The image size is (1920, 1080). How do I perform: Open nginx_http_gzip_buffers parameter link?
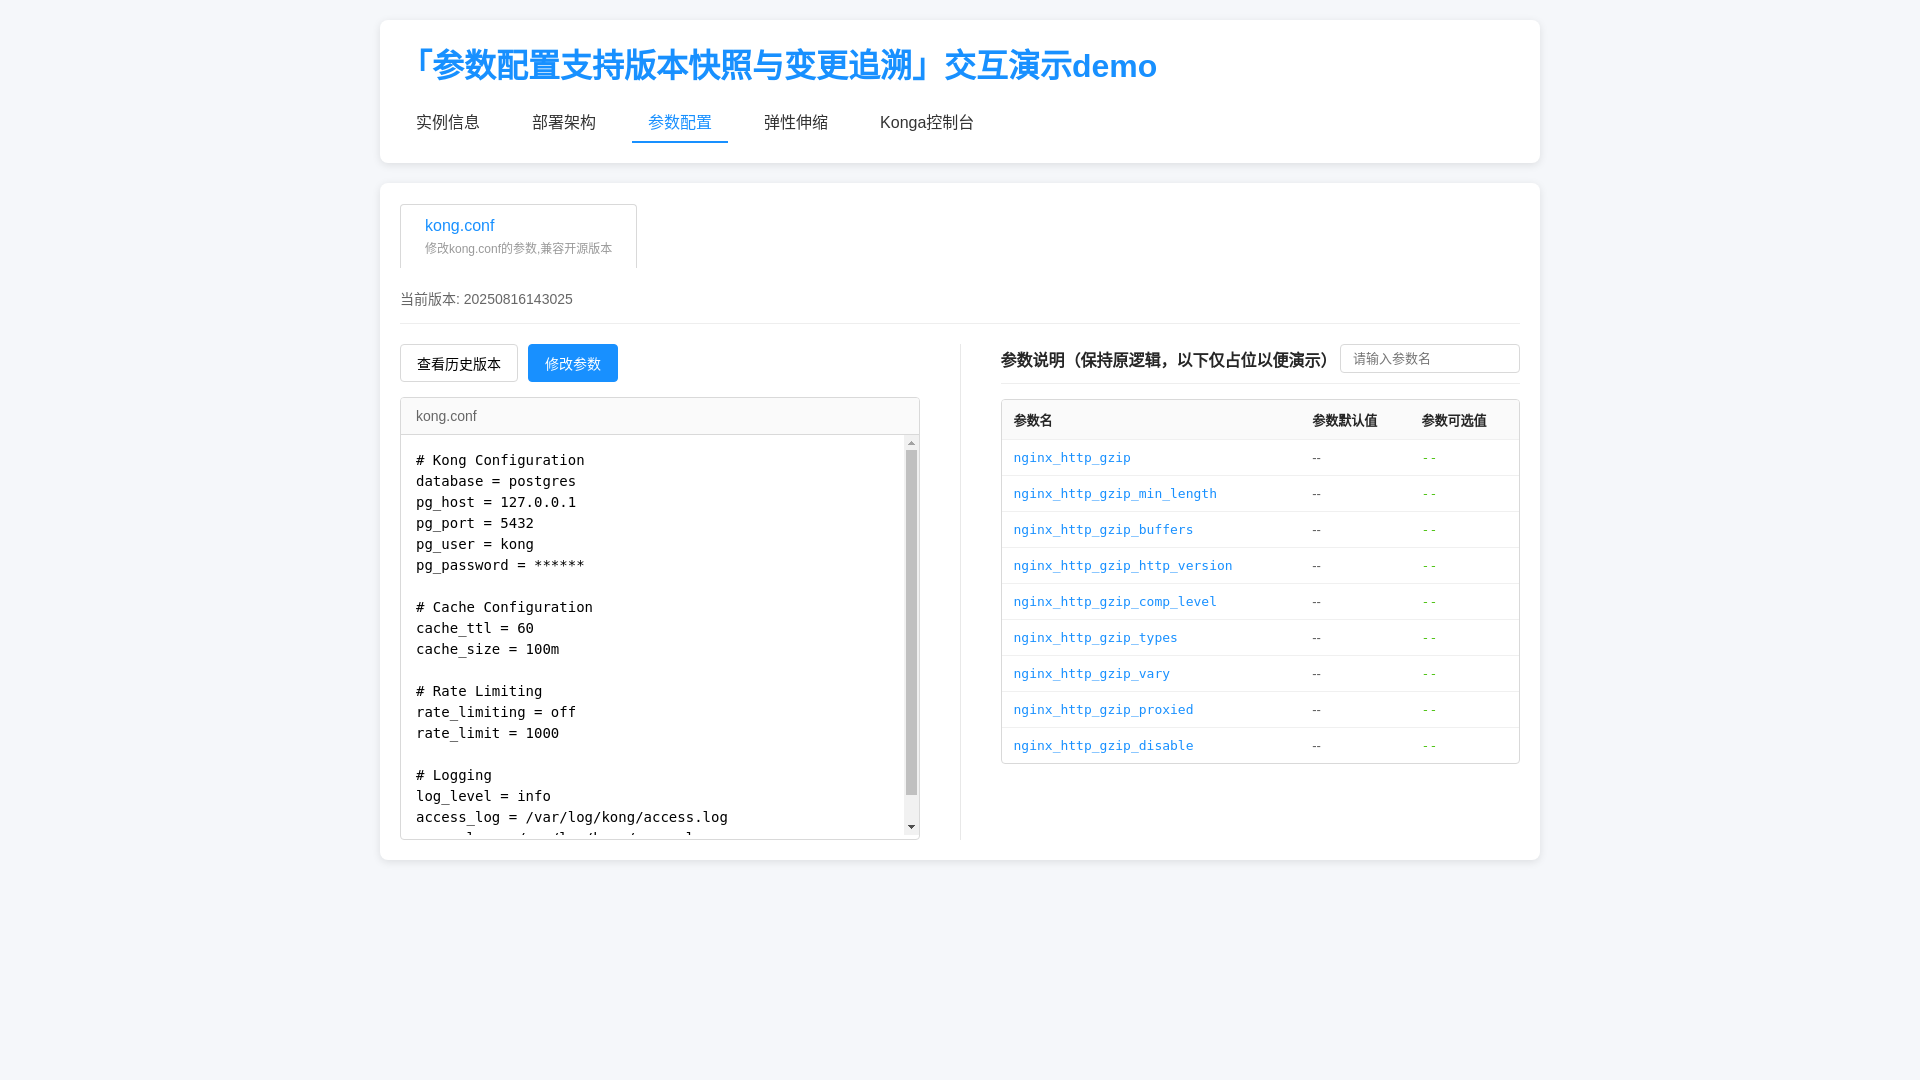click(1103, 529)
